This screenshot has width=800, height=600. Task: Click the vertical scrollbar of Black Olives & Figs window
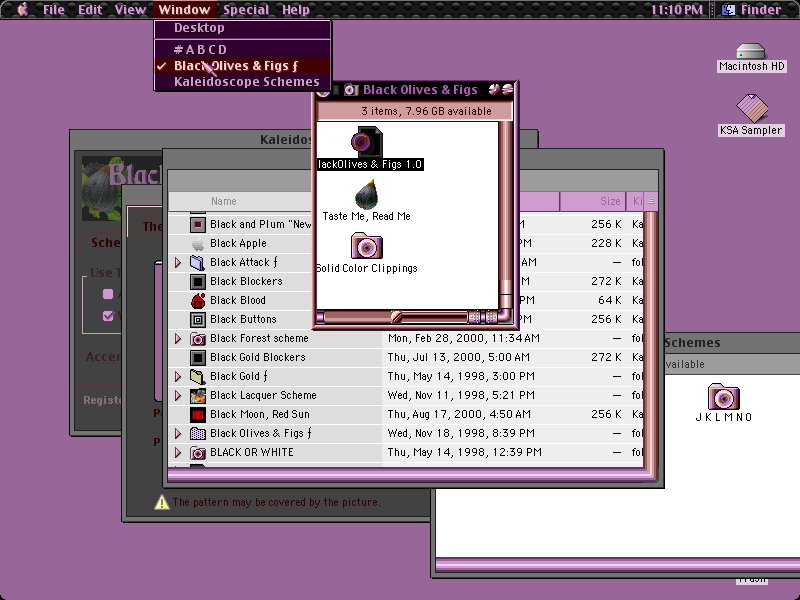click(506, 215)
